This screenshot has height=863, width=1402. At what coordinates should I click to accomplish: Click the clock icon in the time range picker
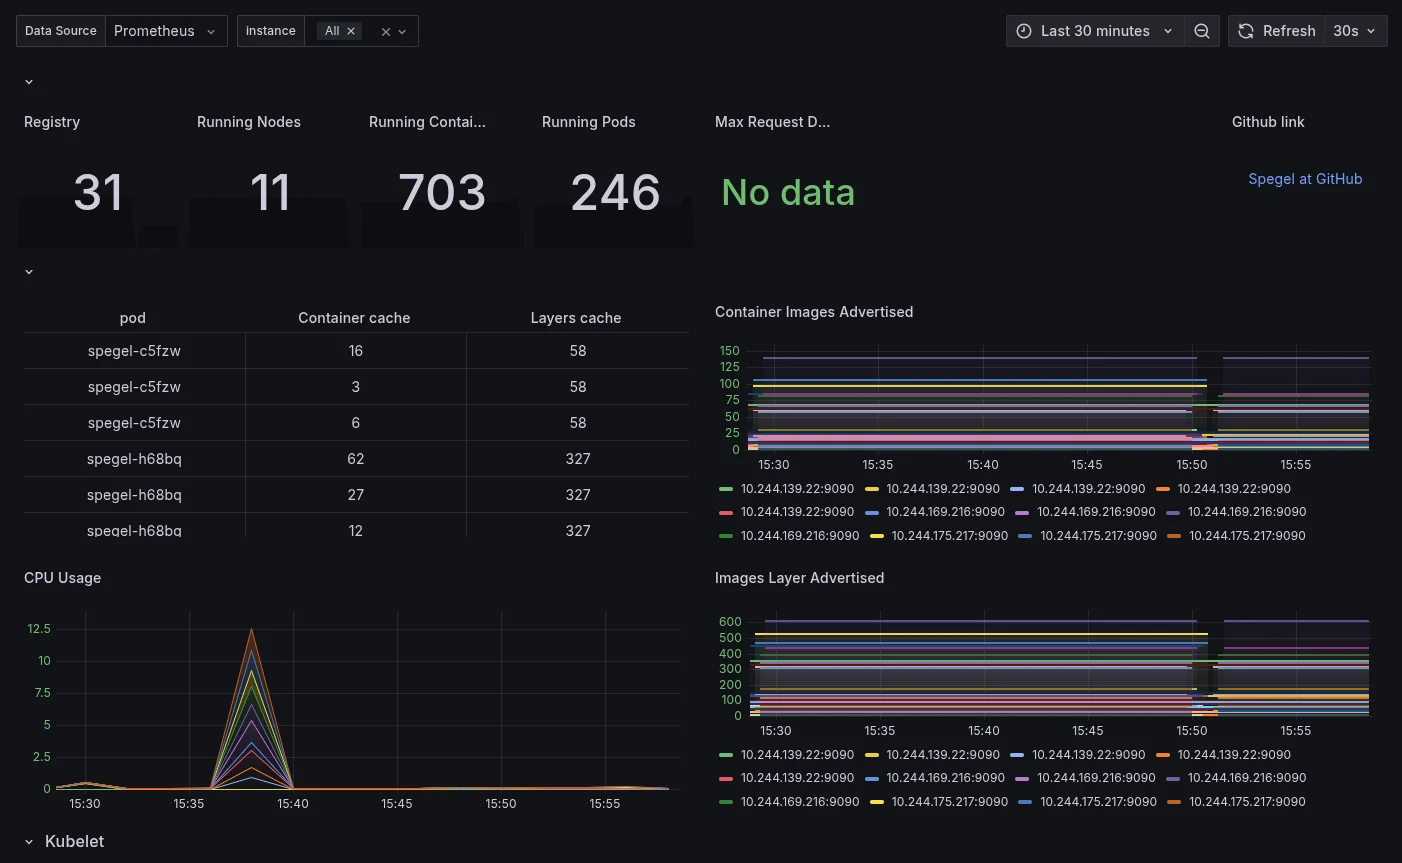1024,31
